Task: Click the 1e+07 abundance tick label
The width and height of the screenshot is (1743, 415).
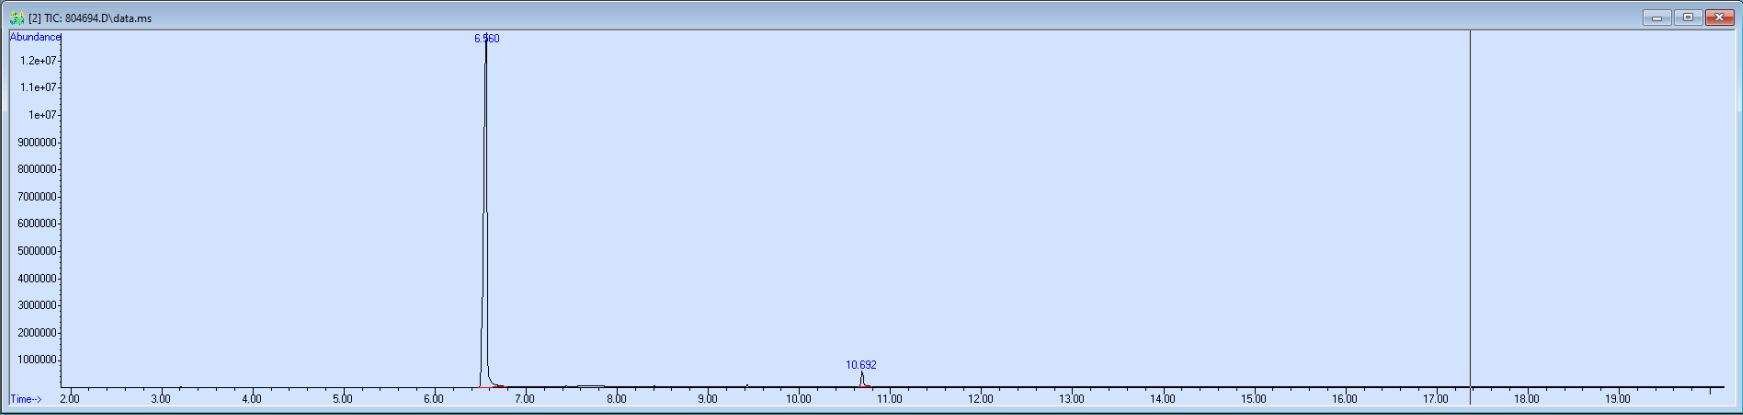Action: (42, 115)
